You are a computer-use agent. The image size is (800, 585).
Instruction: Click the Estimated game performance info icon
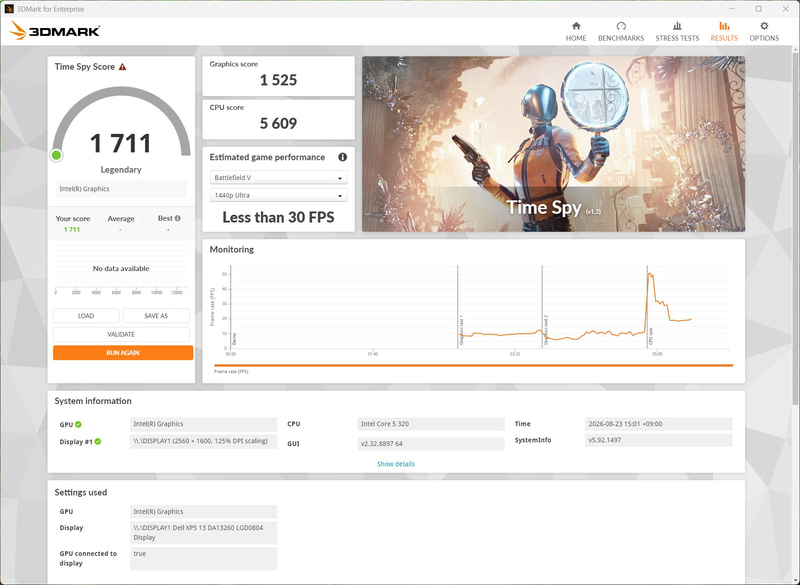[342, 157]
